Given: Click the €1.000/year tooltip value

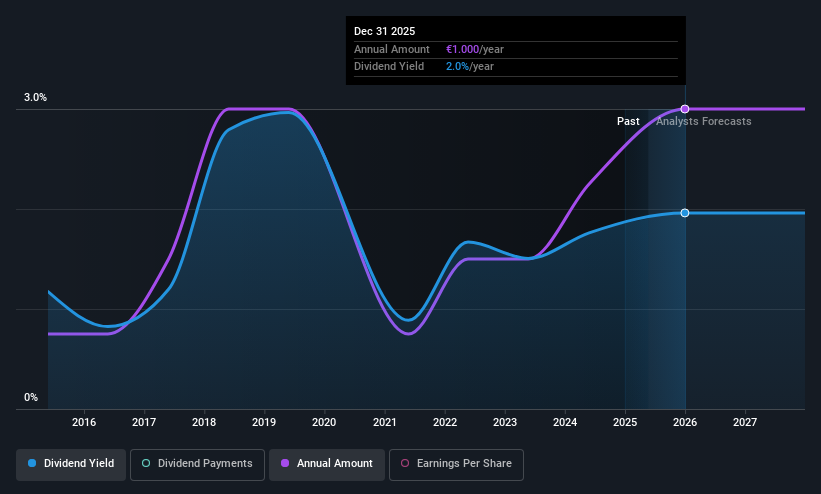Looking at the screenshot, I should [475, 49].
